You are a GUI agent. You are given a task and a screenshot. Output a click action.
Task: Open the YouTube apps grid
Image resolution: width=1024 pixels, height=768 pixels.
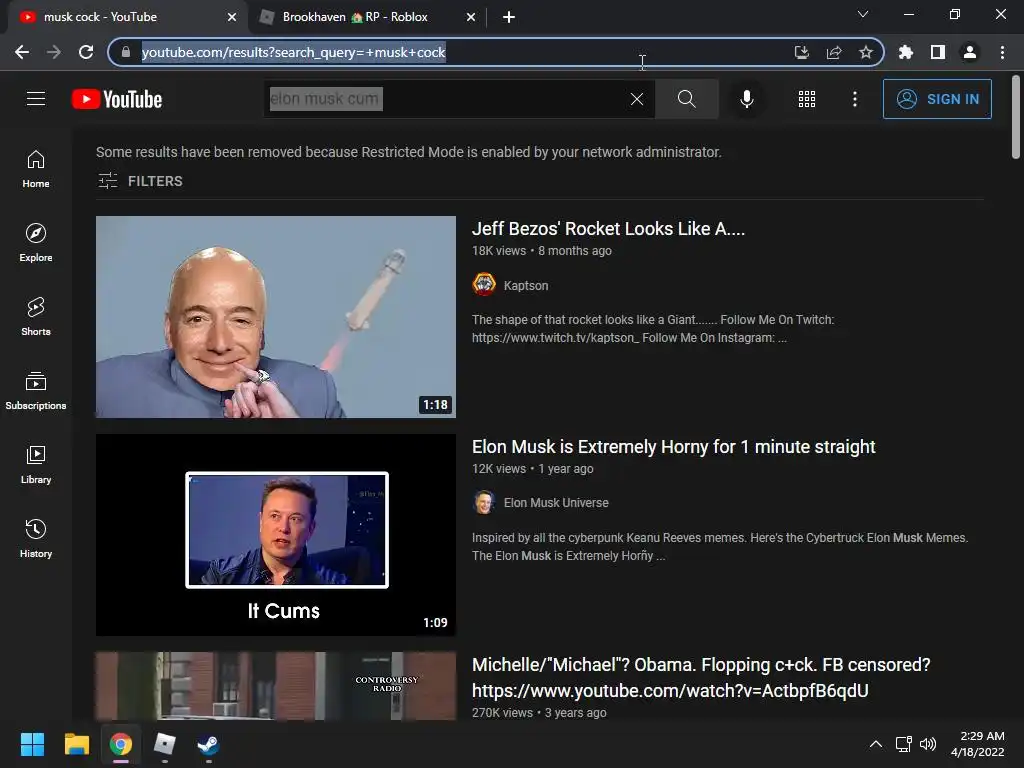pyautogui.click(x=807, y=99)
